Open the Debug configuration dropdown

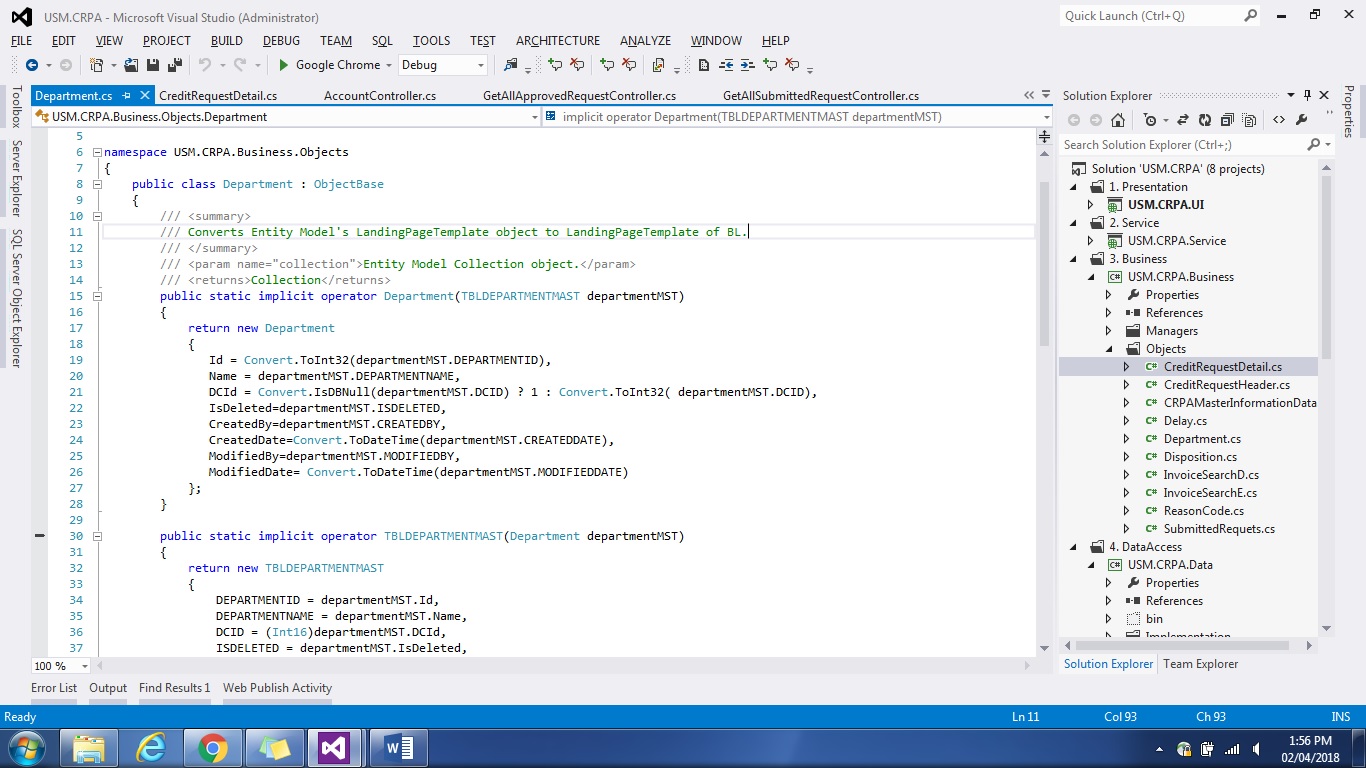point(481,65)
